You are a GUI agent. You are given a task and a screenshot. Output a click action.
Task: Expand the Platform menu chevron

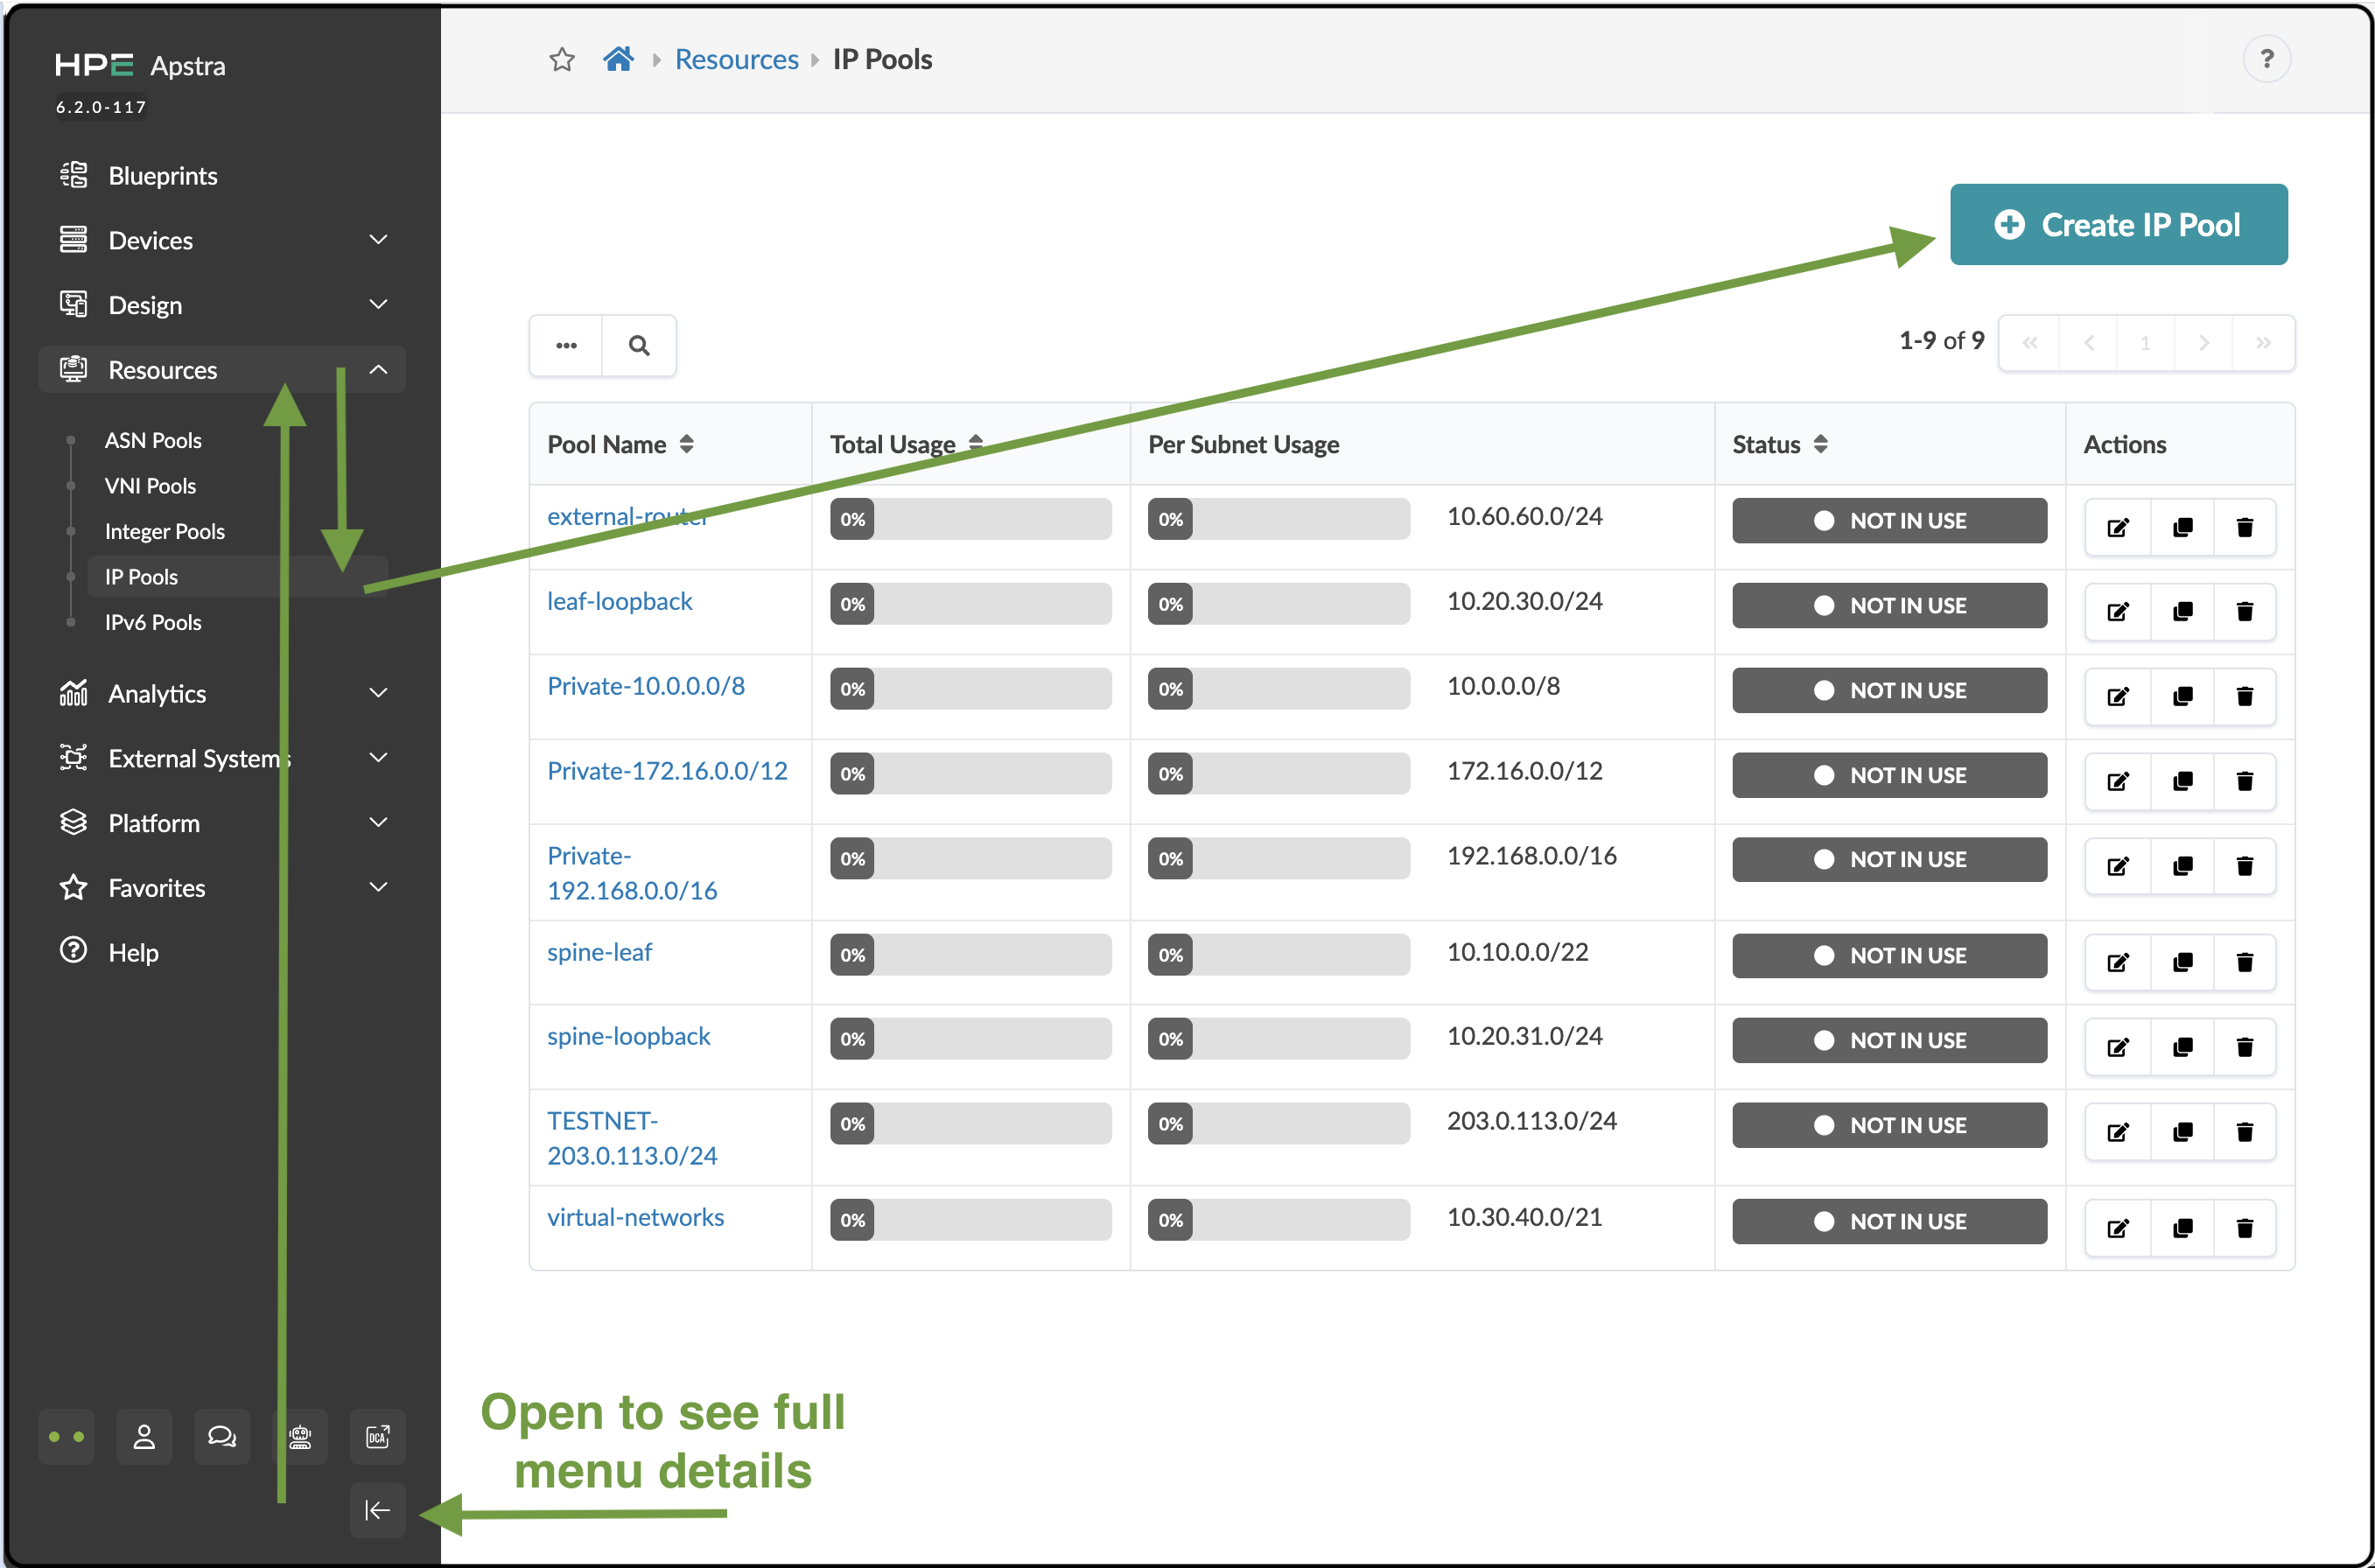[378, 823]
